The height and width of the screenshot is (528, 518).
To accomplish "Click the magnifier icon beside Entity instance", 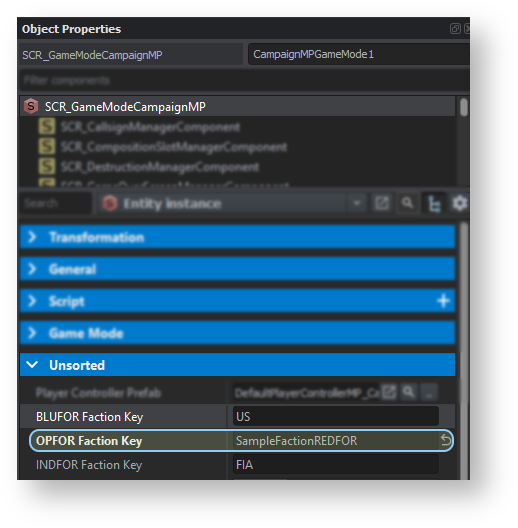I will (408, 203).
